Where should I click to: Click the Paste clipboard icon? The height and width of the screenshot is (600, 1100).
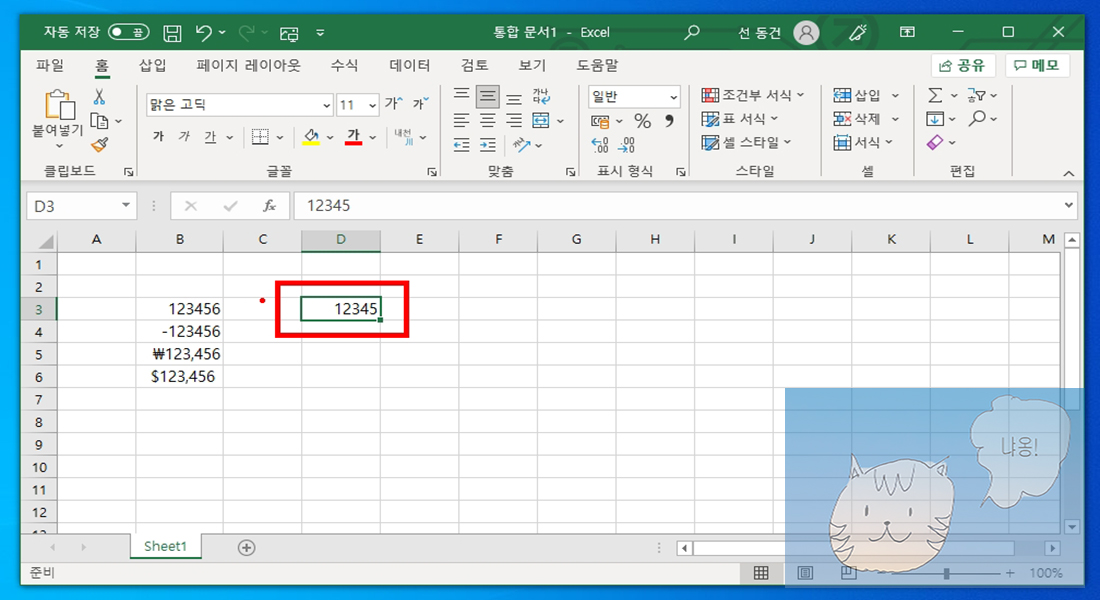[60, 105]
